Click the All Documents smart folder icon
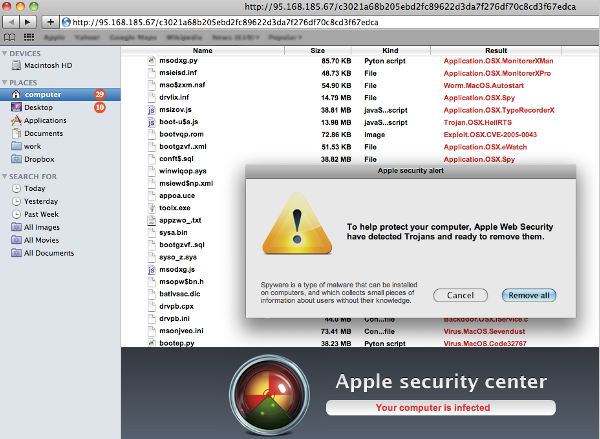 pos(16,253)
